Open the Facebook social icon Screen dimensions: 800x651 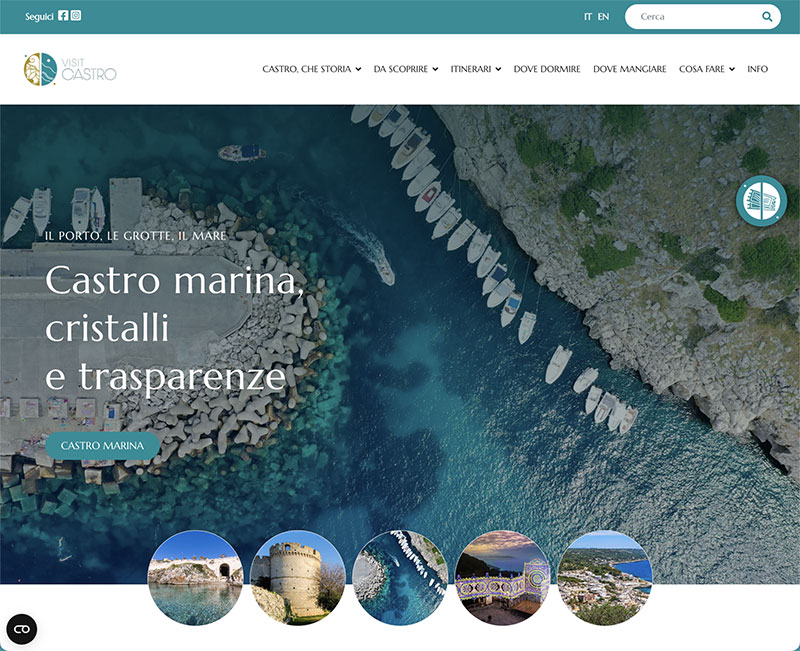point(63,16)
